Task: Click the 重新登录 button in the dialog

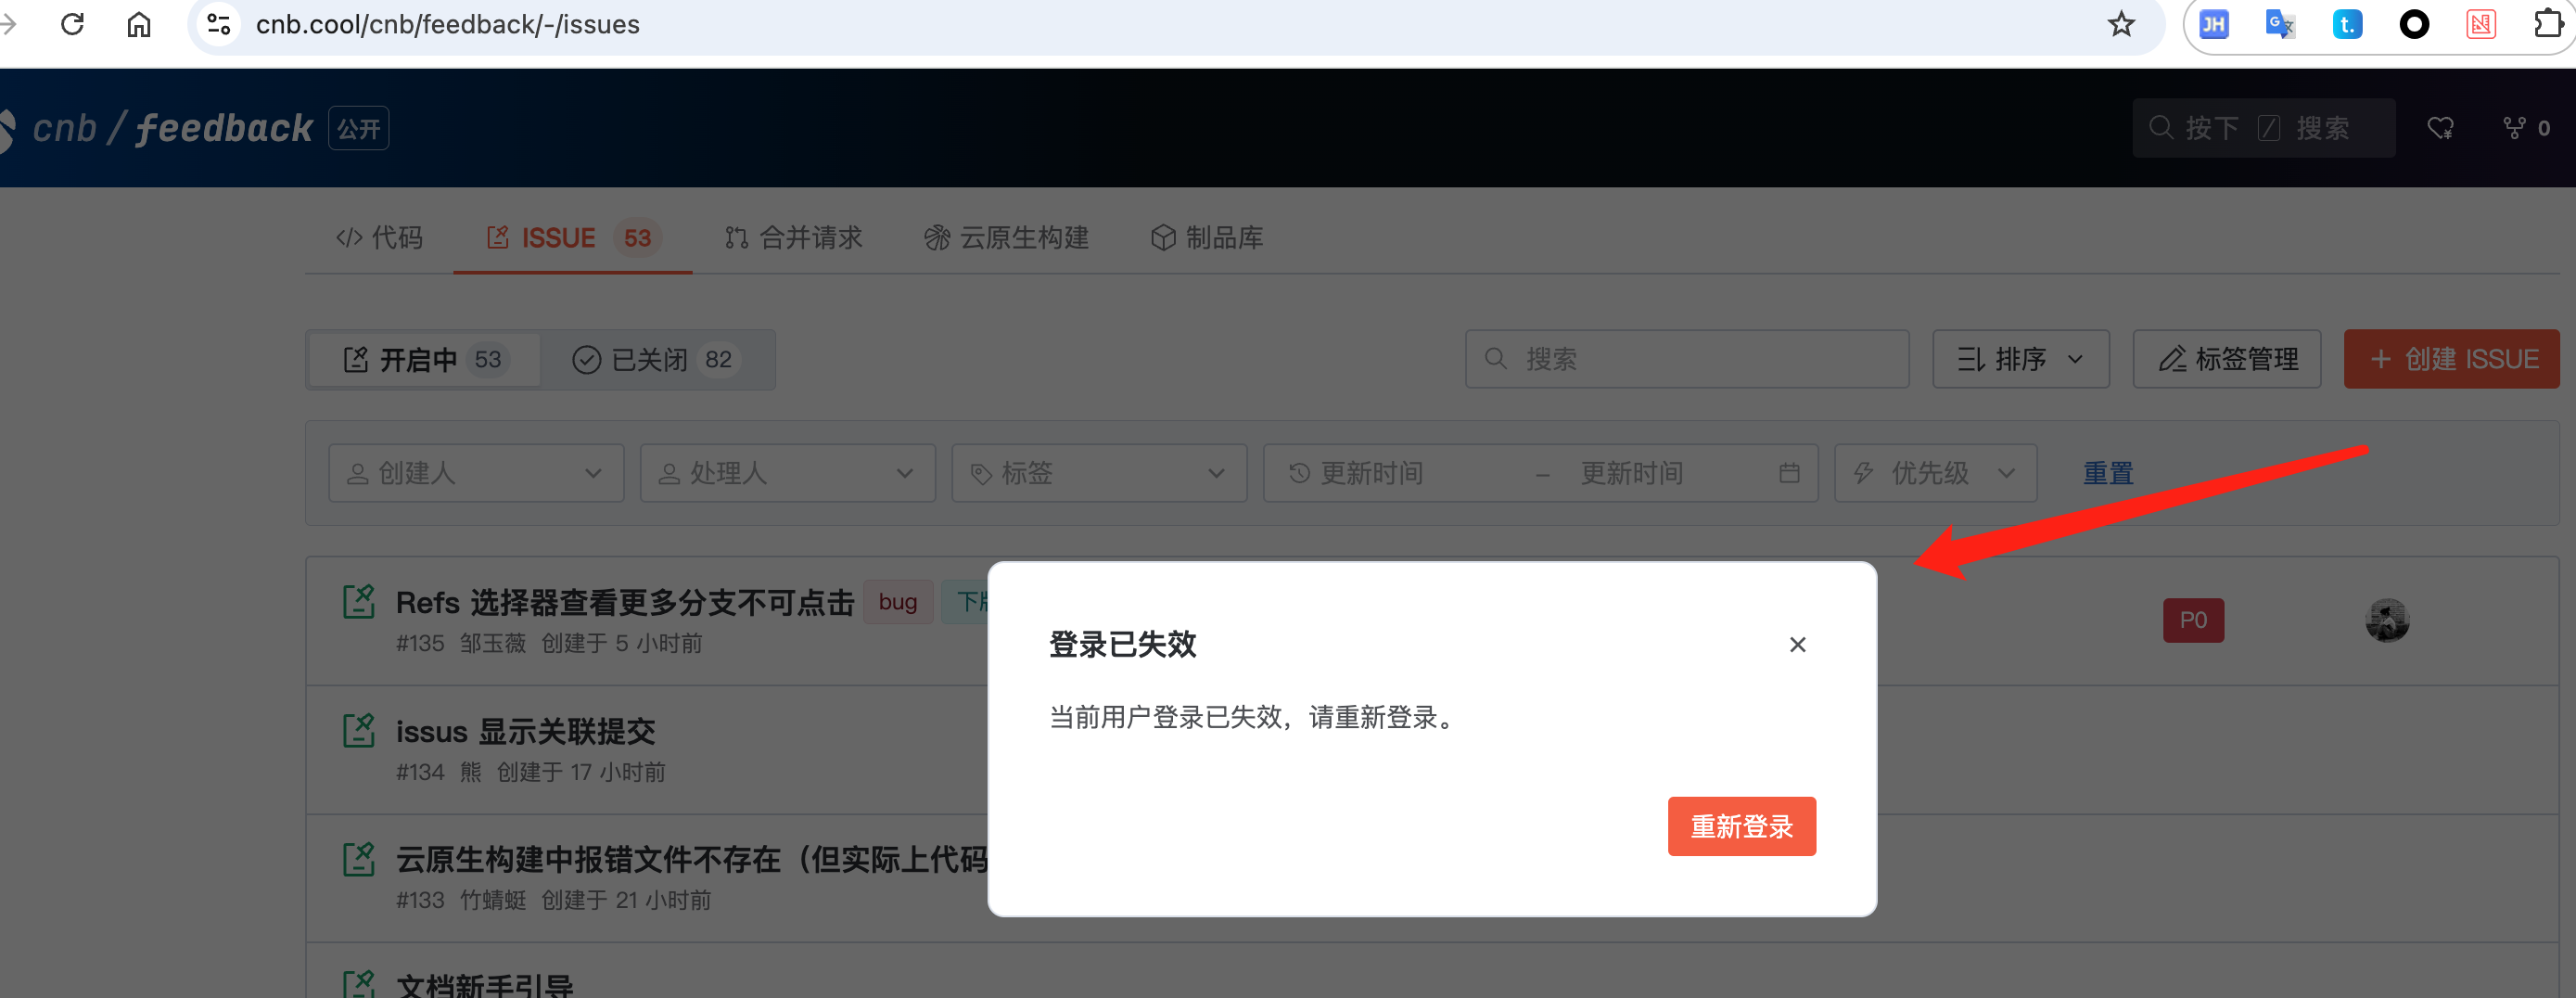Action: coord(1741,826)
